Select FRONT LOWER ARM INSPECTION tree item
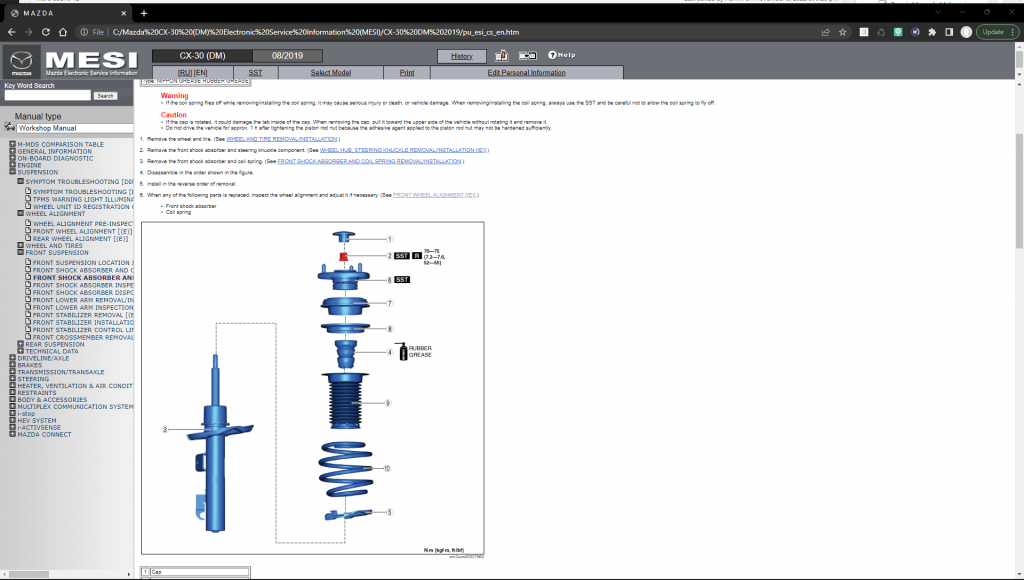The image size is (1024, 580). click(x=82, y=307)
